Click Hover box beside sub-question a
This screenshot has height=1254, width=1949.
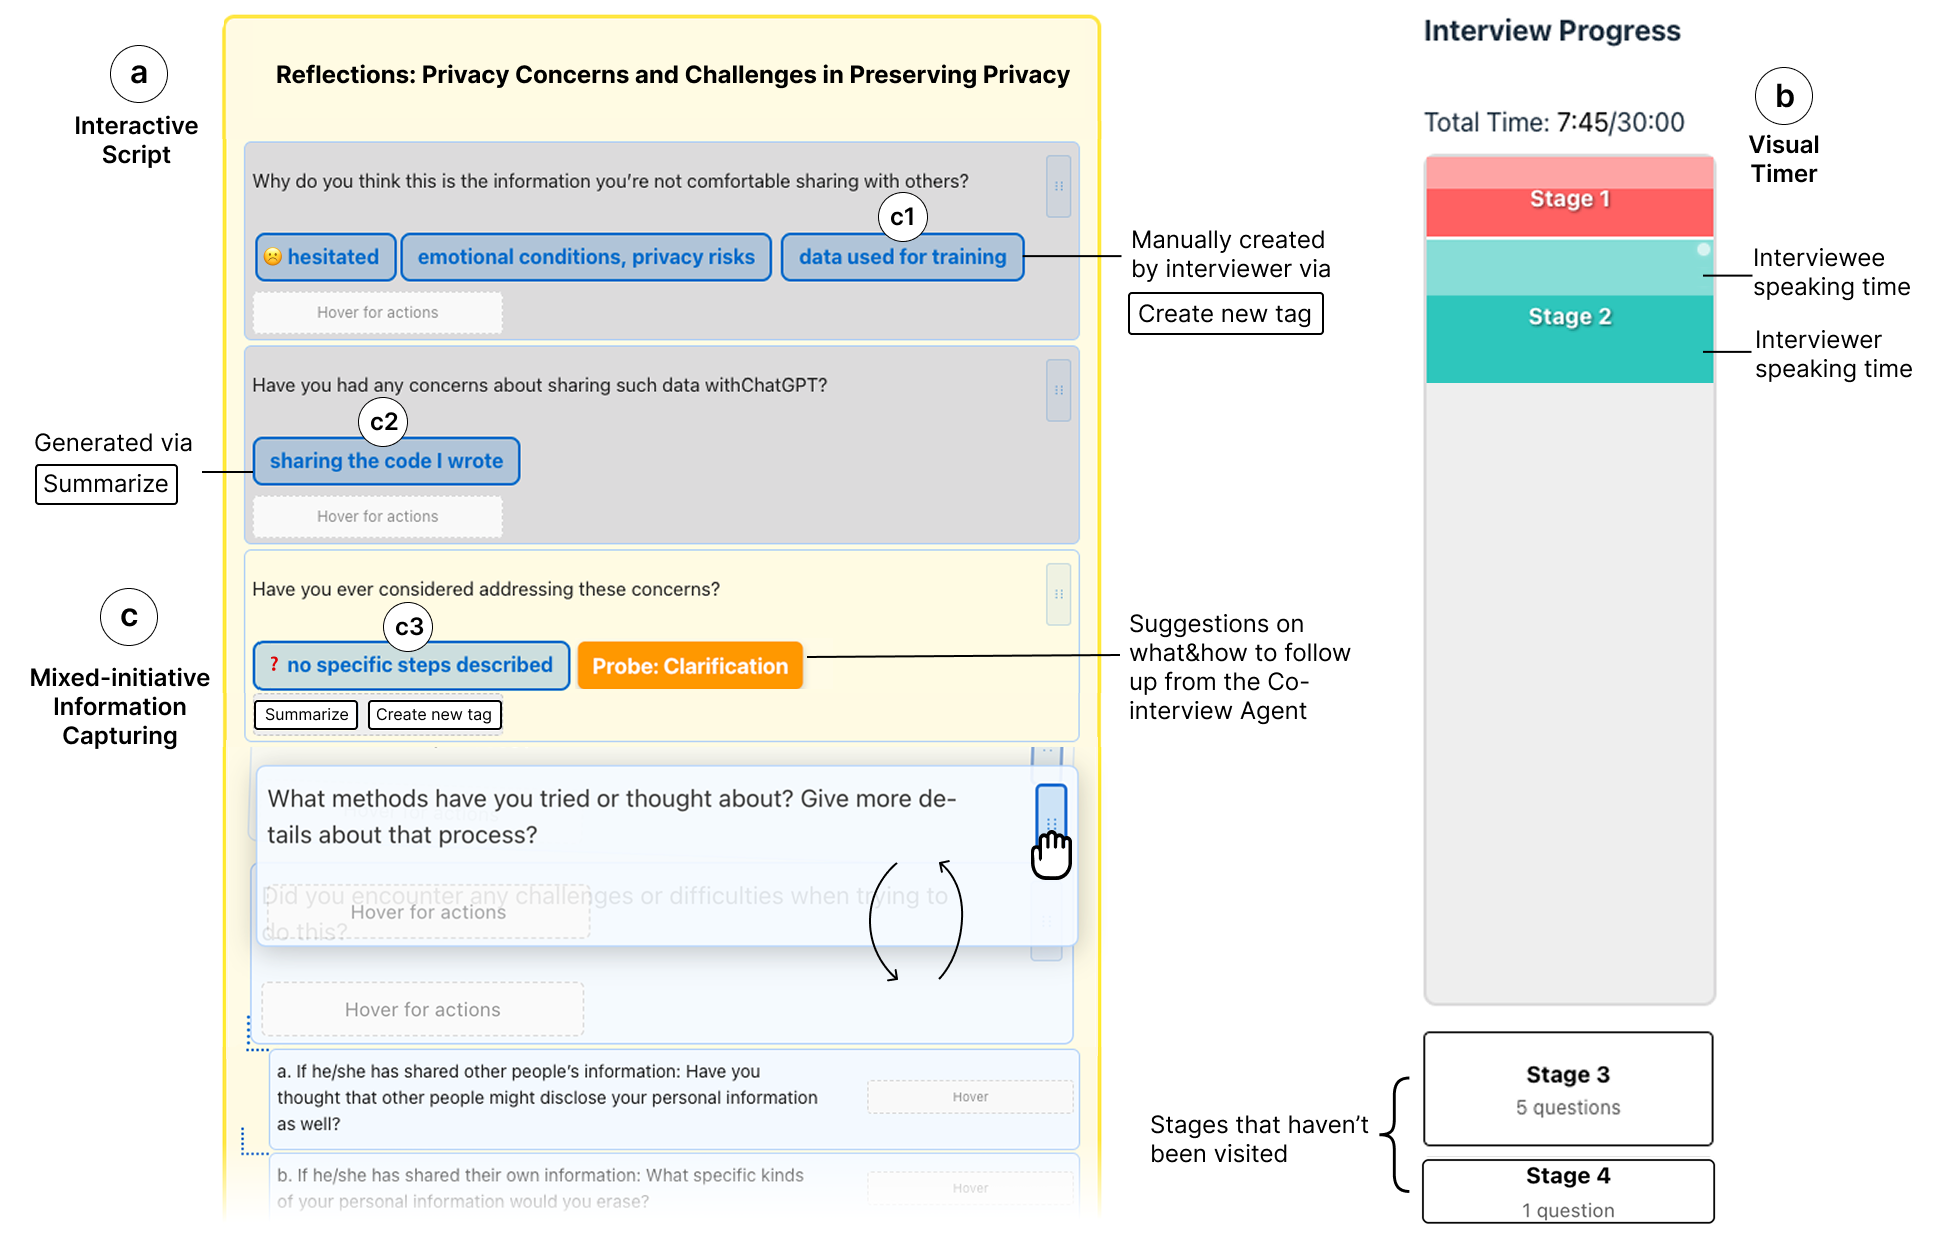[969, 1097]
